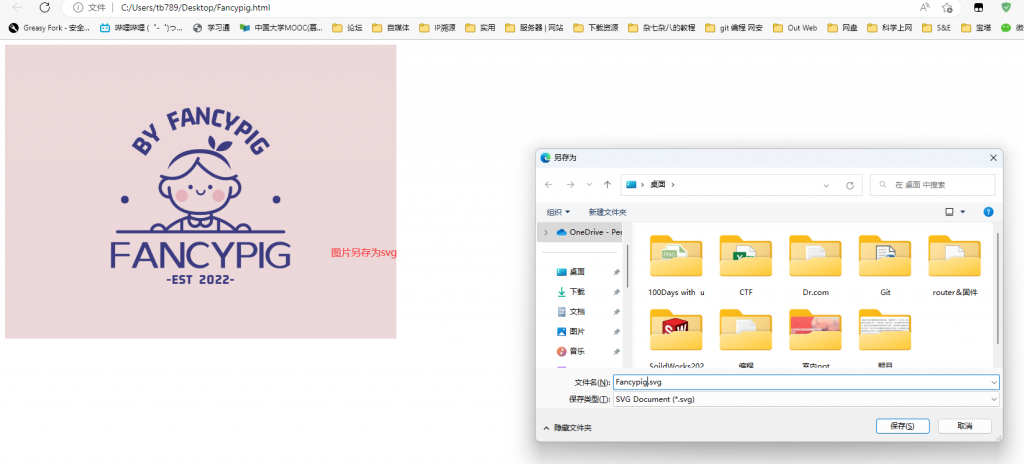Go up one folder level in dialog
Screen dimensions: 1024x464
point(607,185)
